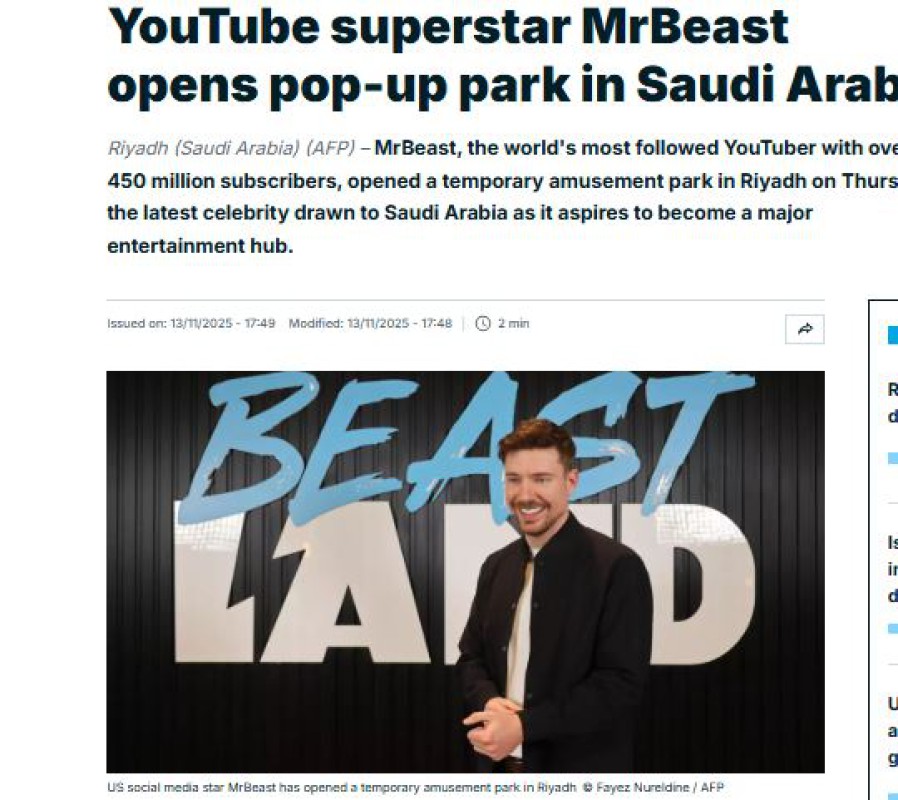This screenshot has height=800, width=898.
Task: Click the '2 min' reading time label
Action: [513, 324]
